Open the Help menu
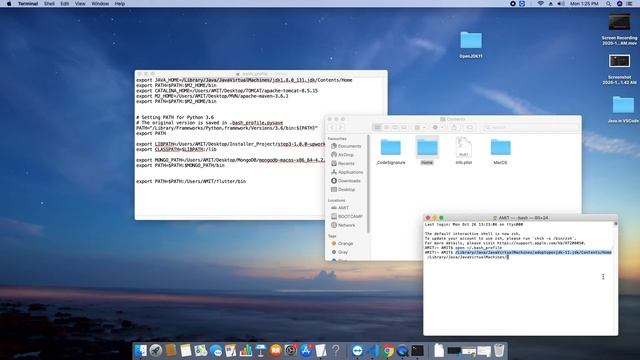640x360 pixels. (120, 4)
